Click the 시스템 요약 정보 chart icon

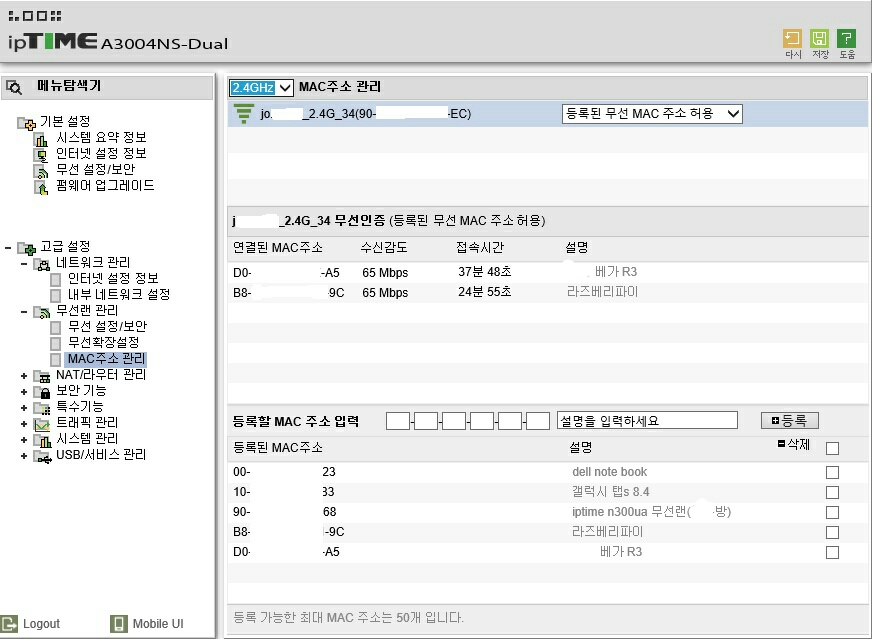[x=42, y=138]
